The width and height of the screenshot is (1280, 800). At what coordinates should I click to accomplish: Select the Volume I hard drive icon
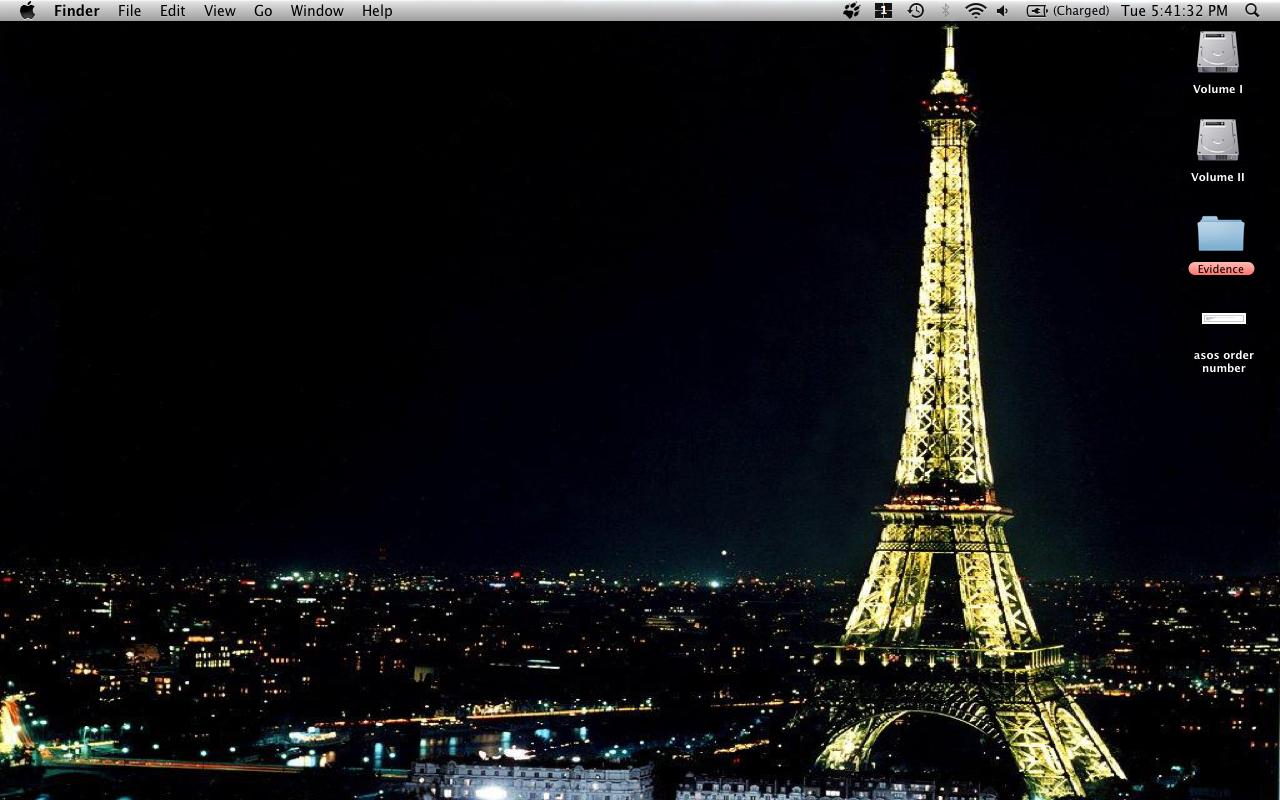click(x=1217, y=53)
